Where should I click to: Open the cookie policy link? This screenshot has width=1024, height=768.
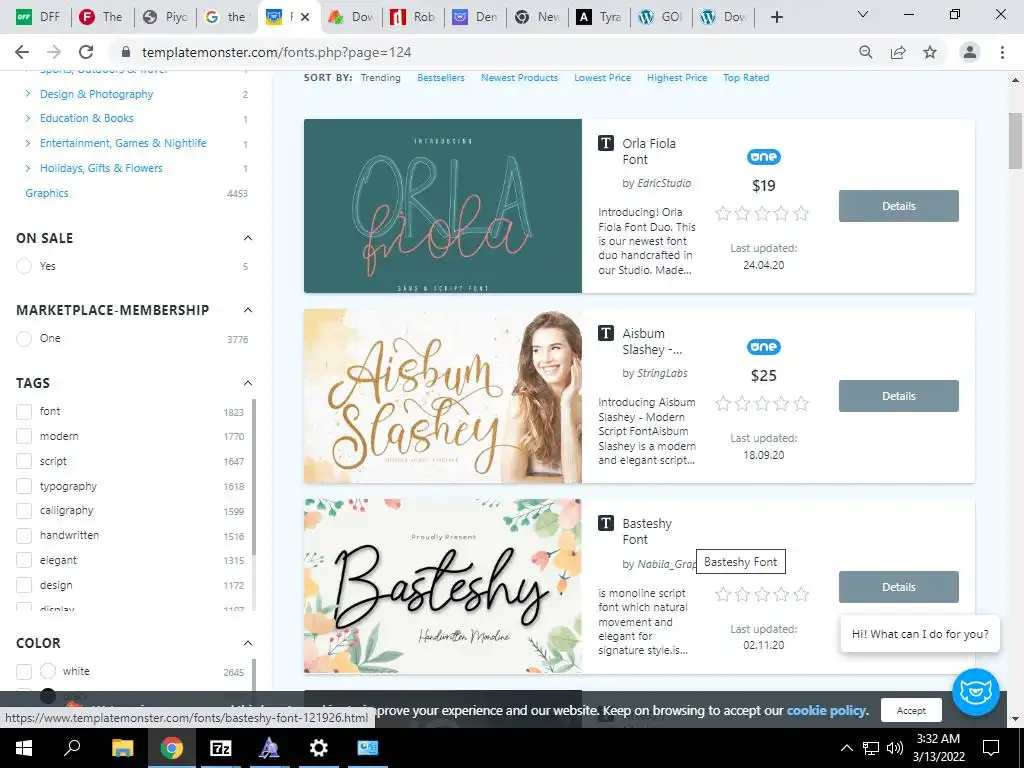pos(827,711)
